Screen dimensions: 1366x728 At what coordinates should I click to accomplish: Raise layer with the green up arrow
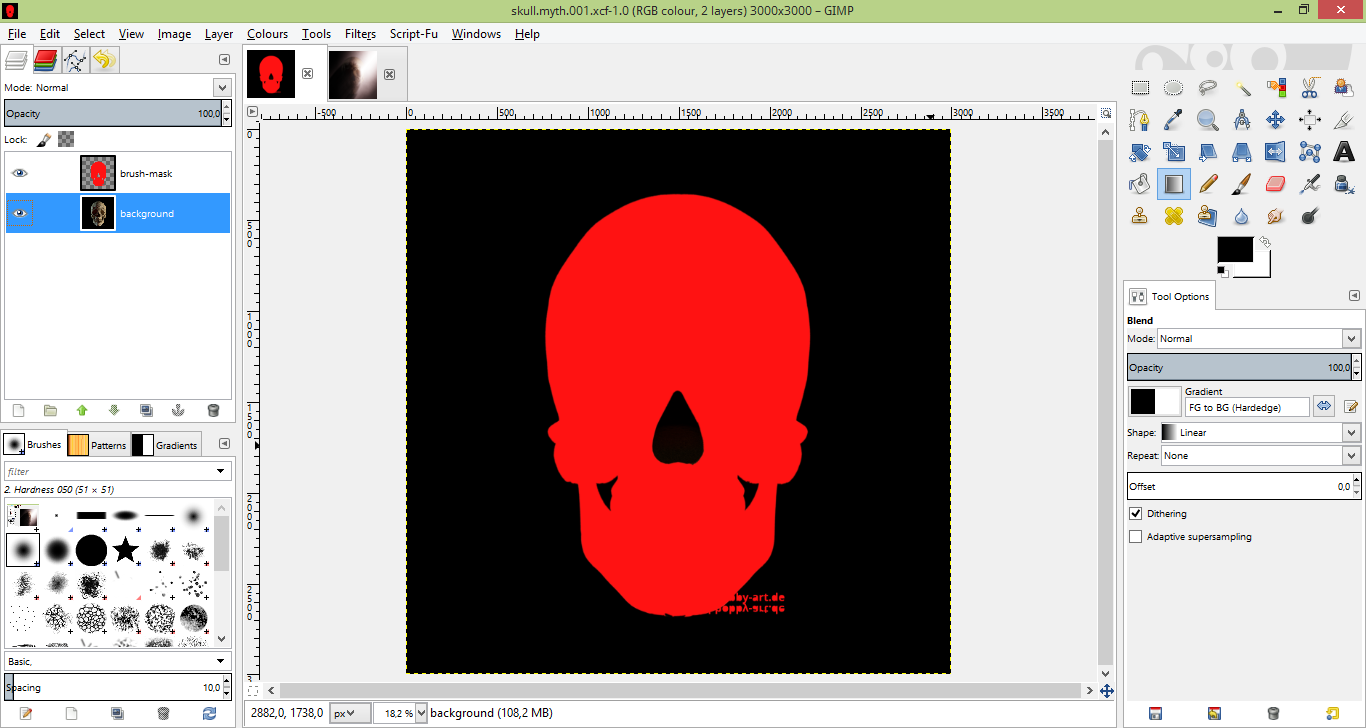pos(82,410)
